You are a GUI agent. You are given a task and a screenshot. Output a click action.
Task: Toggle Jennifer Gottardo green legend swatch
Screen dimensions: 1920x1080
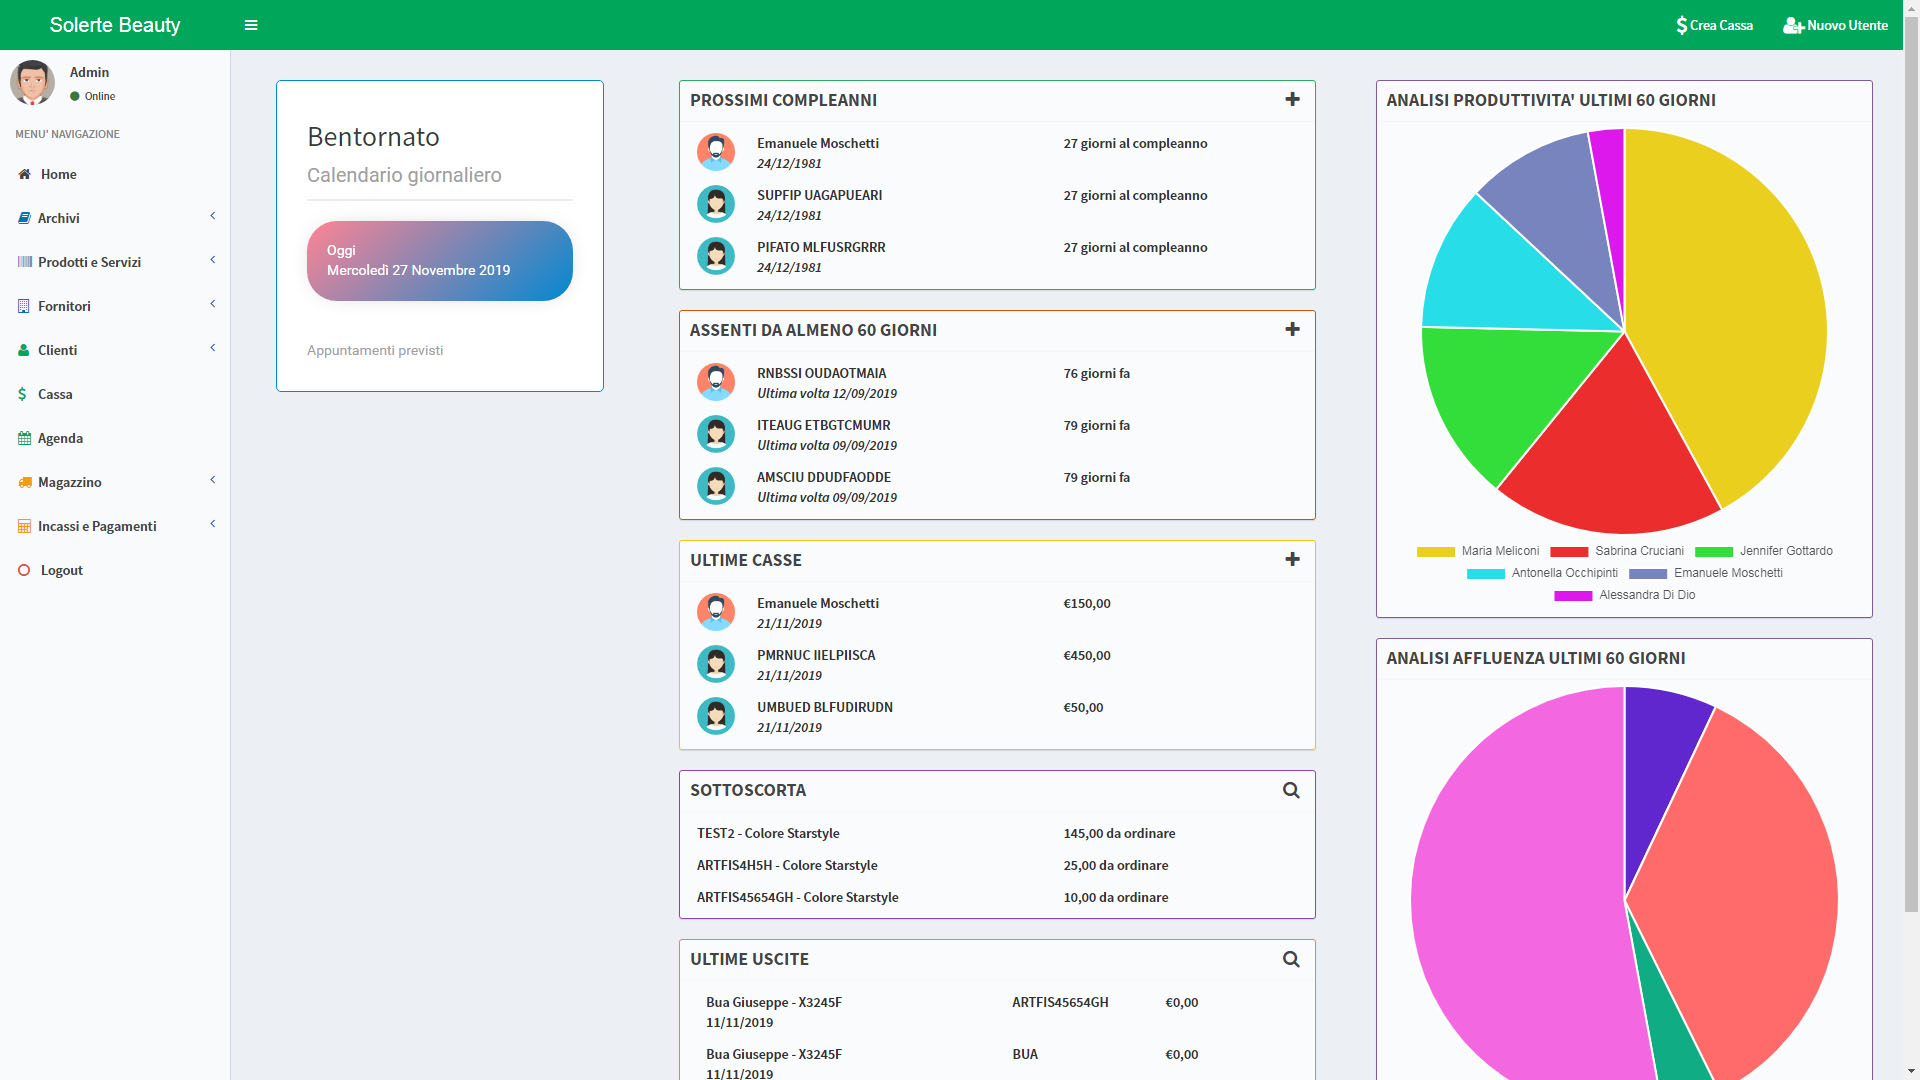pos(1714,552)
